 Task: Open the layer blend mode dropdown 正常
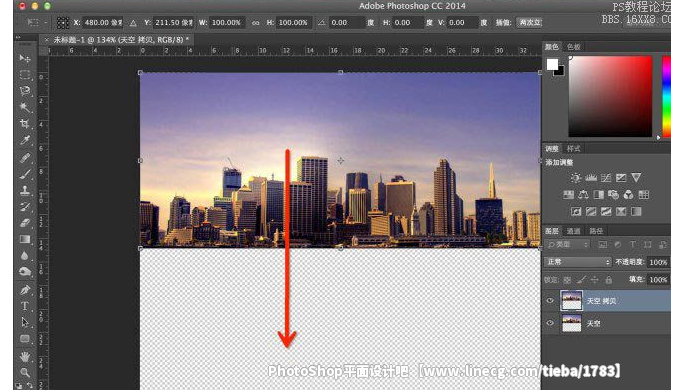577,262
